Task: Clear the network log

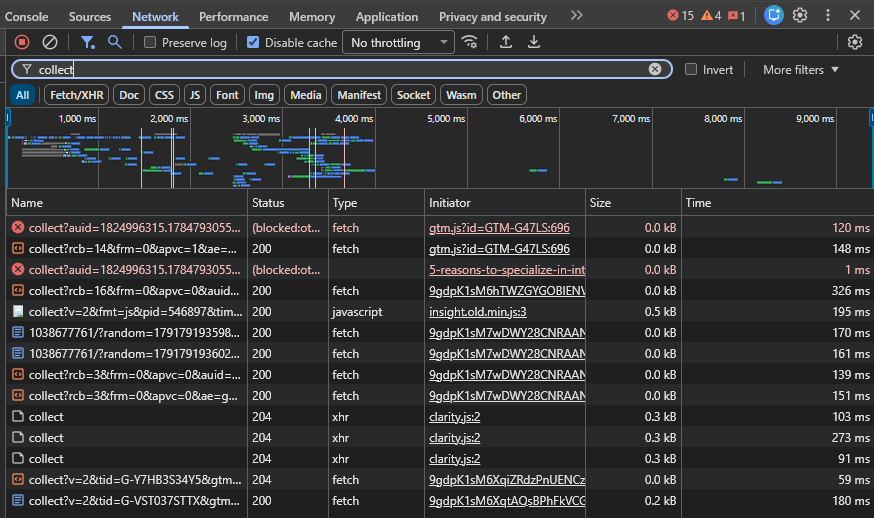Action: pos(50,42)
